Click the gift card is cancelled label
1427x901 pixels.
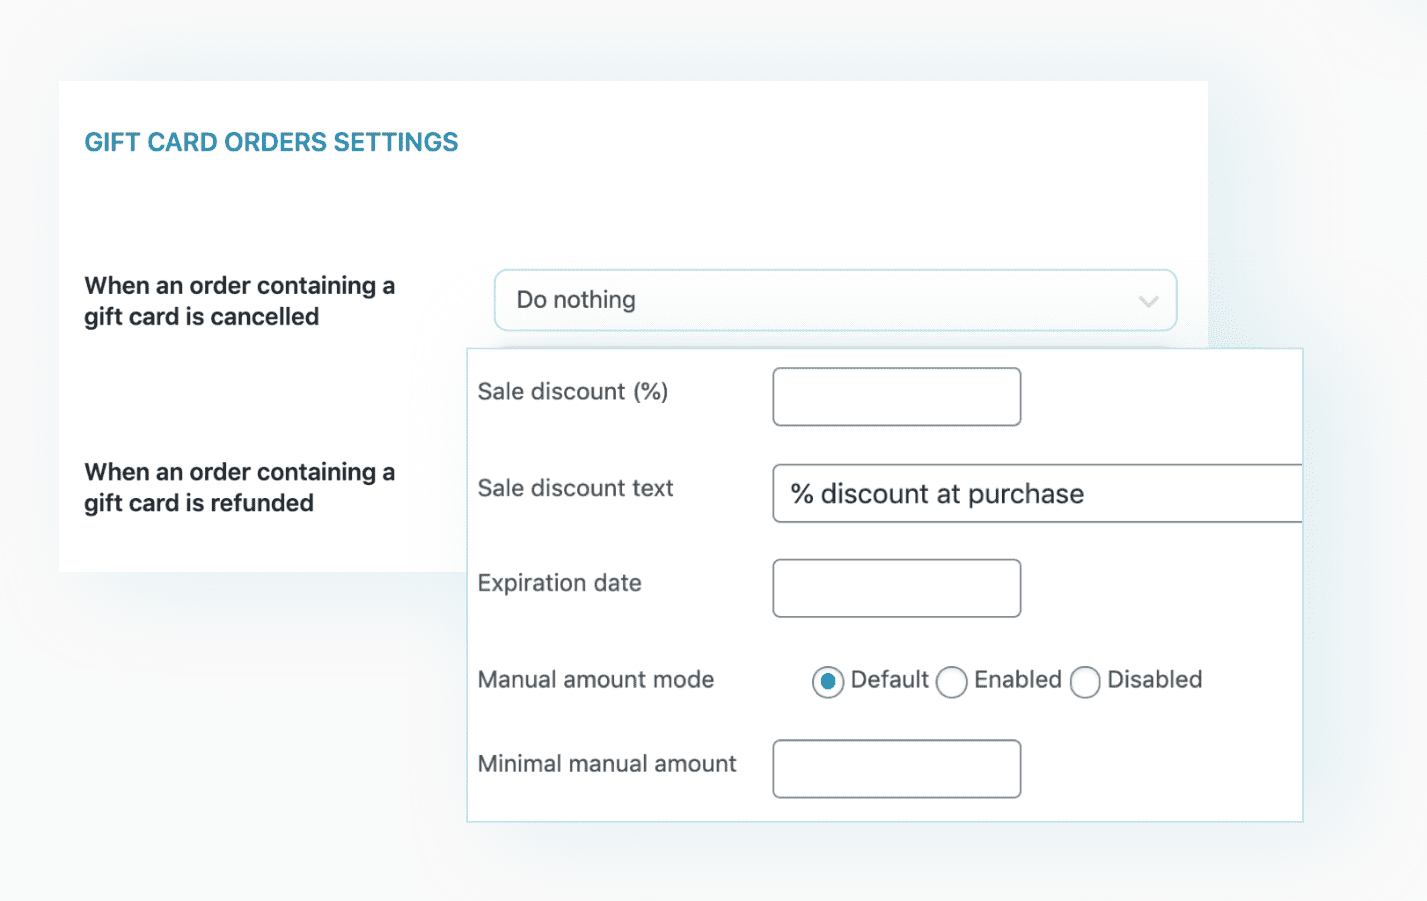(x=239, y=301)
